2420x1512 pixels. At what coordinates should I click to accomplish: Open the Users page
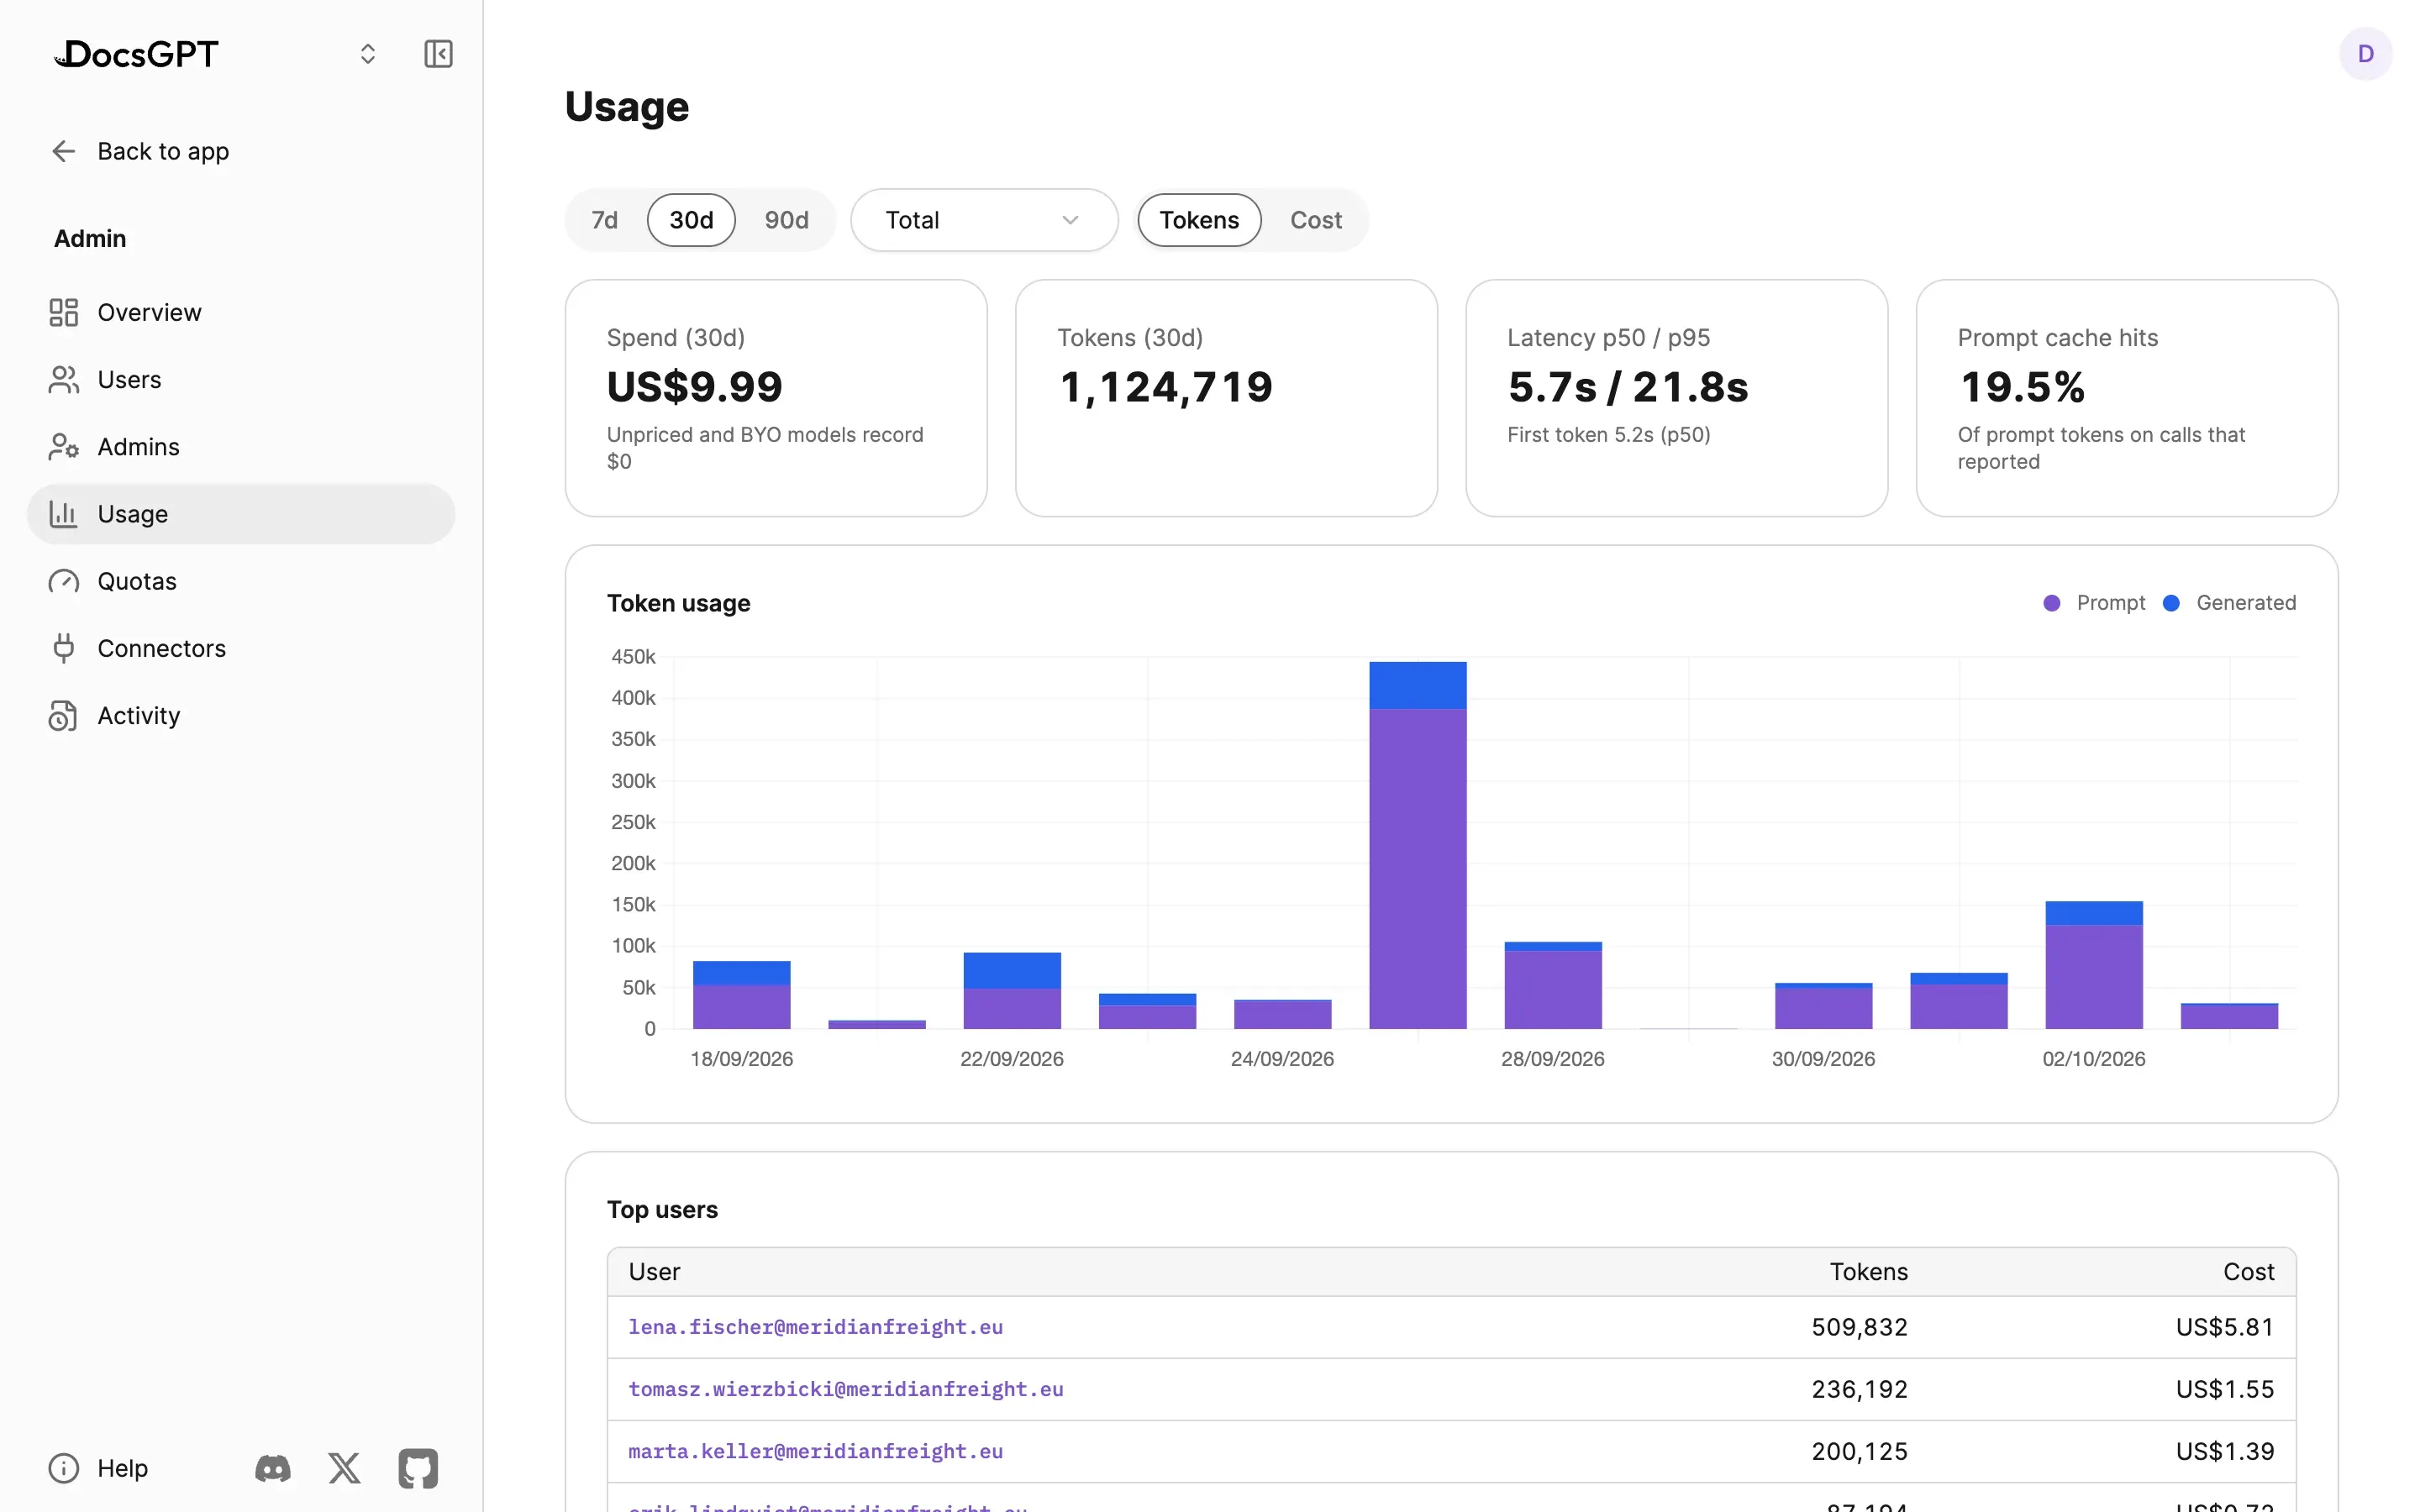241,380
